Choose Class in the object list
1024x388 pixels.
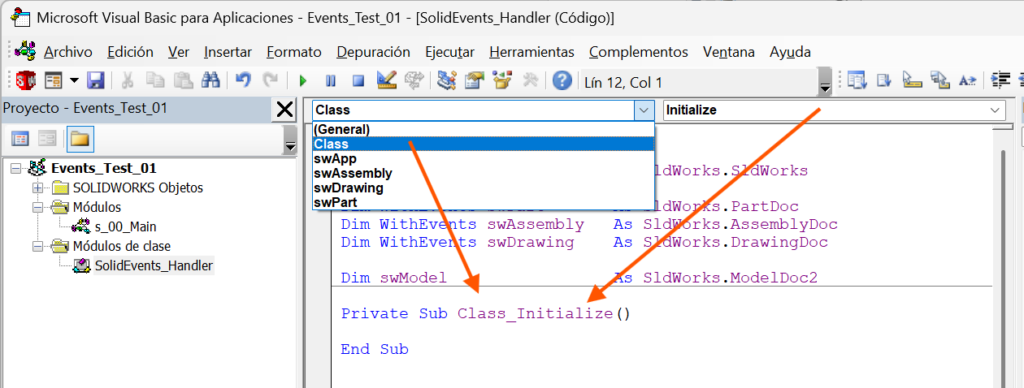[x=483, y=144]
